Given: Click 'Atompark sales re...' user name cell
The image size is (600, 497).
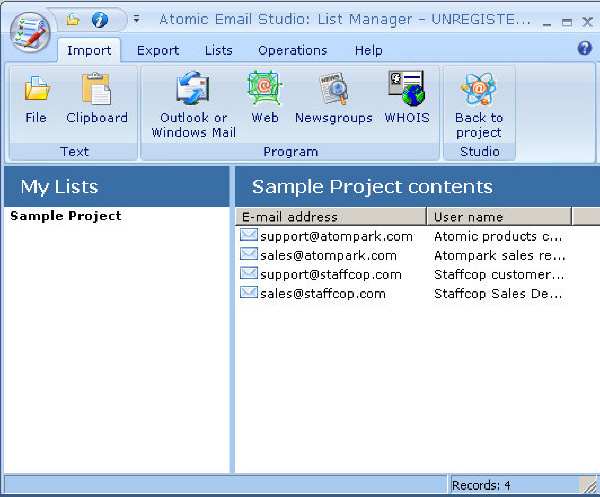Looking at the screenshot, I should click(x=499, y=256).
